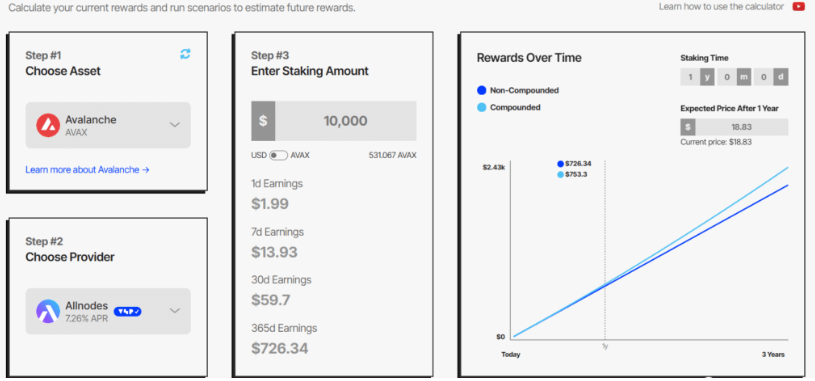This screenshot has width=815, height=381.
Task: Click the refresh icon in Step #1
Action: (185, 54)
